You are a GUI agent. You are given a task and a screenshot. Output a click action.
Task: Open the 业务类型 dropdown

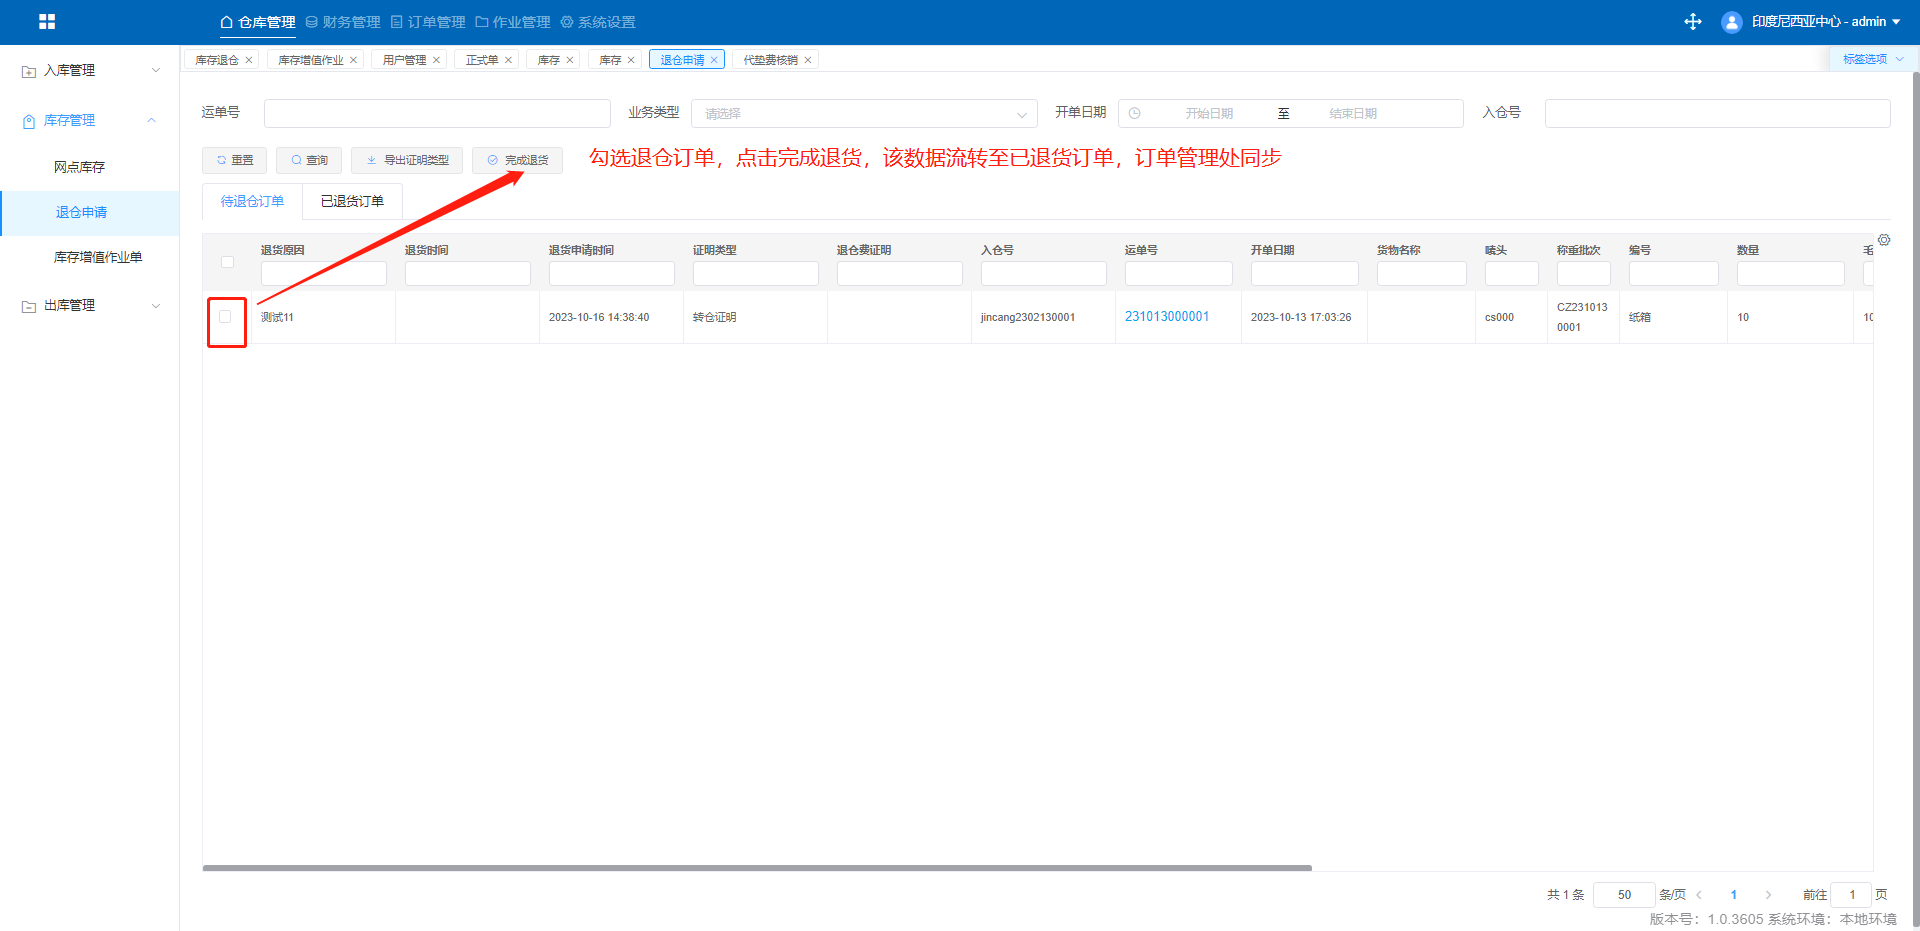point(864,114)
